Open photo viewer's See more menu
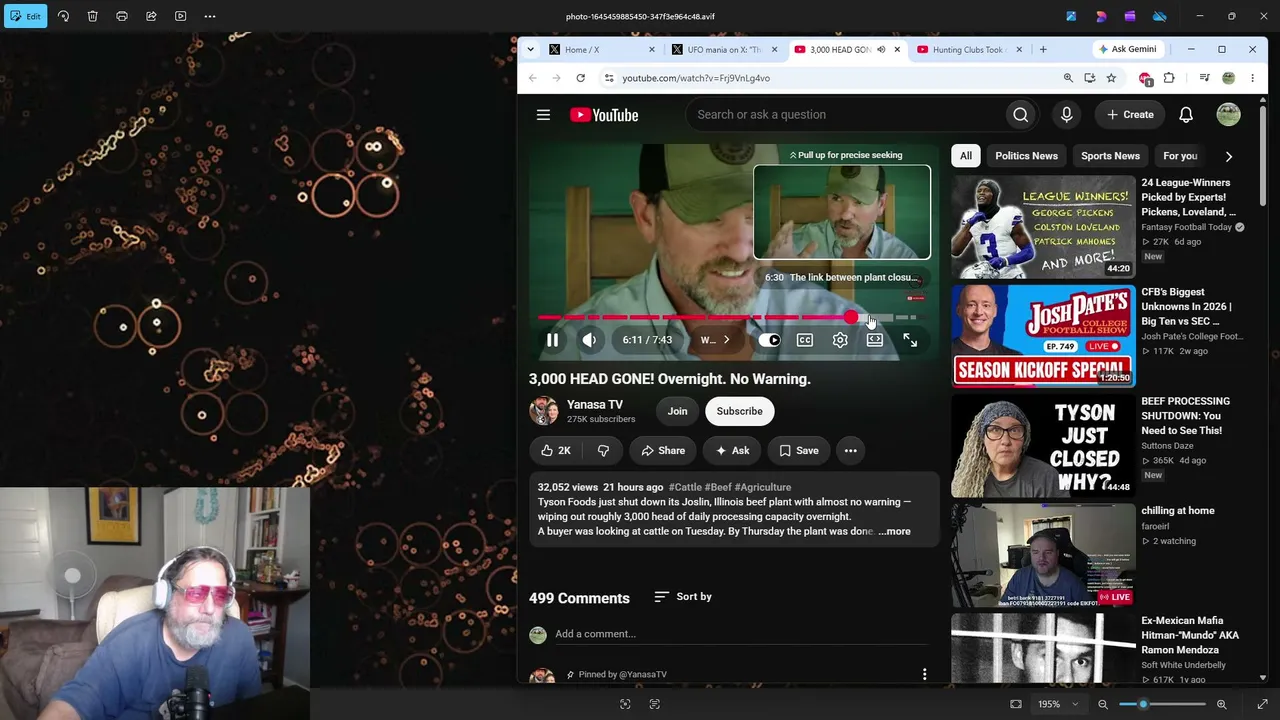 tap(210, 16)
